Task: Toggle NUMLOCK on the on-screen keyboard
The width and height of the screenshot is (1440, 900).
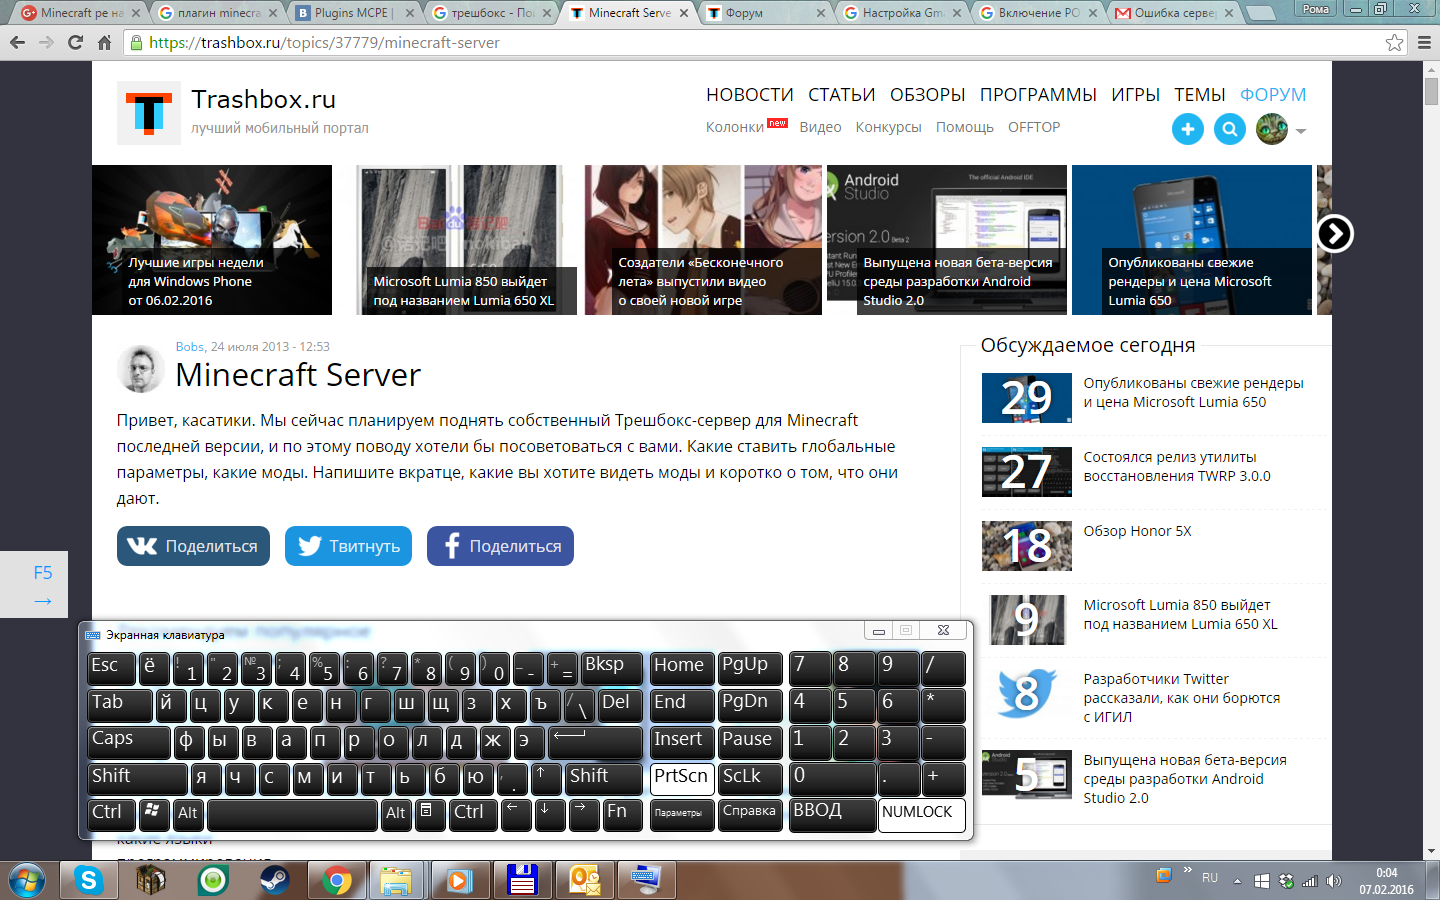Action: [x=922, y=815]
